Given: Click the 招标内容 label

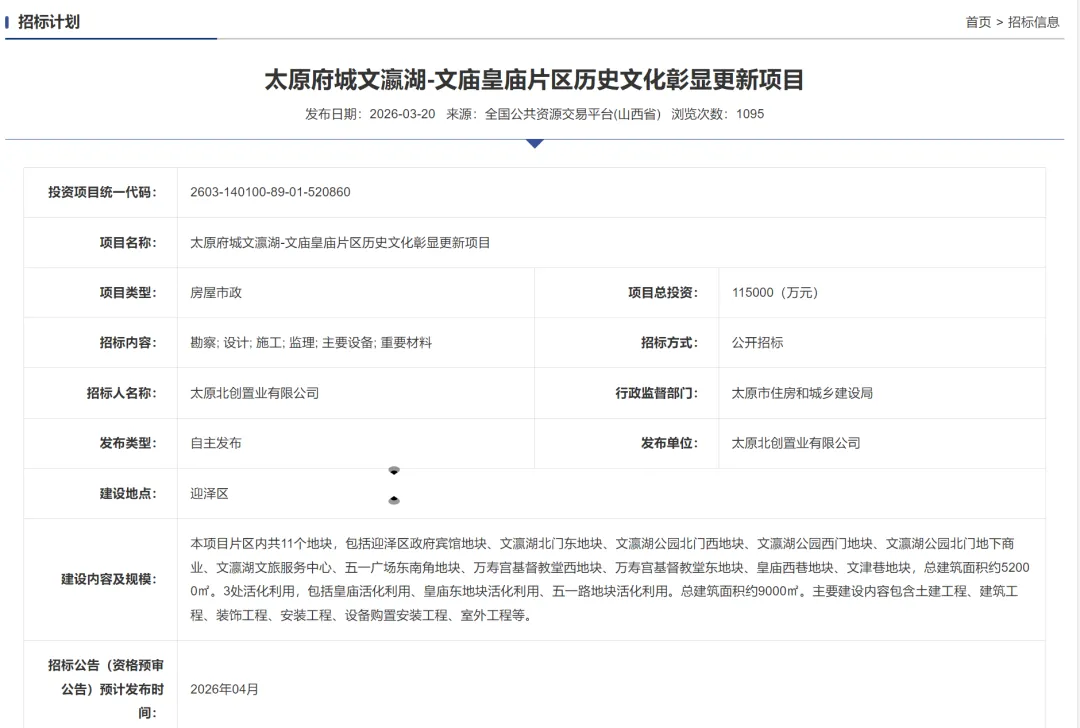Looking at the screenshot, I should point(128,343).
